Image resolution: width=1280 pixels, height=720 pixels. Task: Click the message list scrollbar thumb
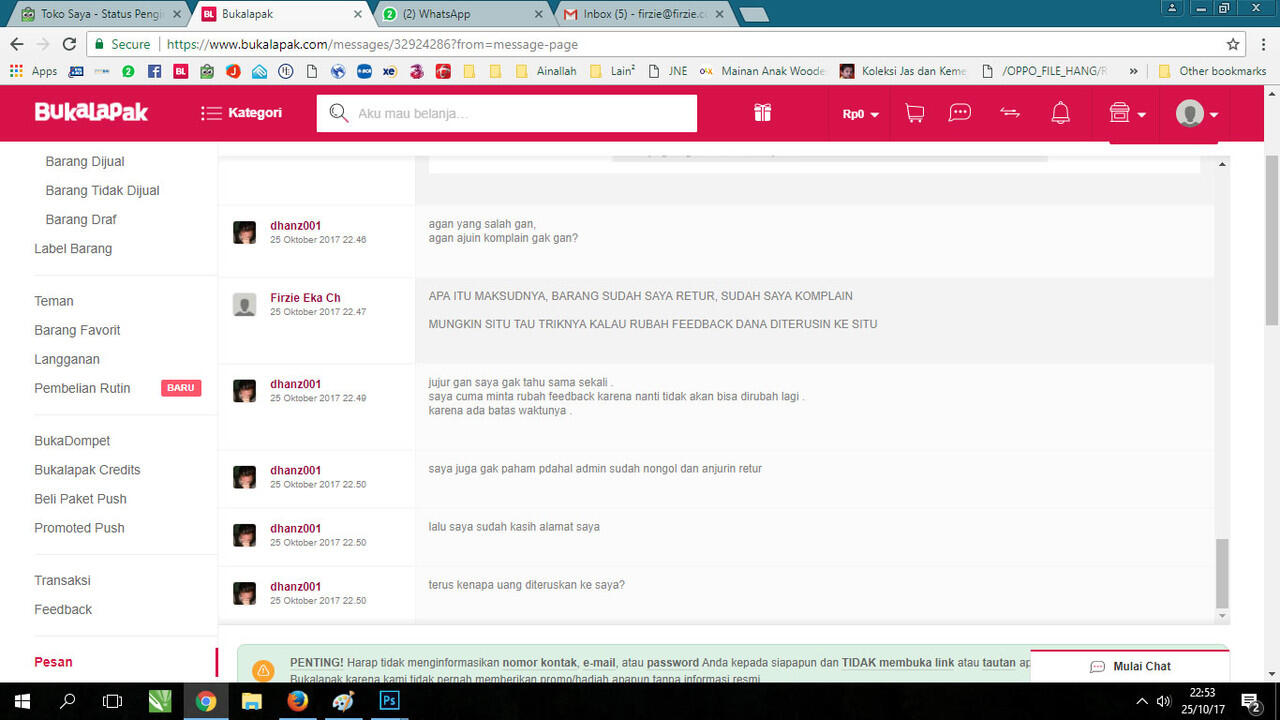pyautogui.click(x=1222, y=573)
